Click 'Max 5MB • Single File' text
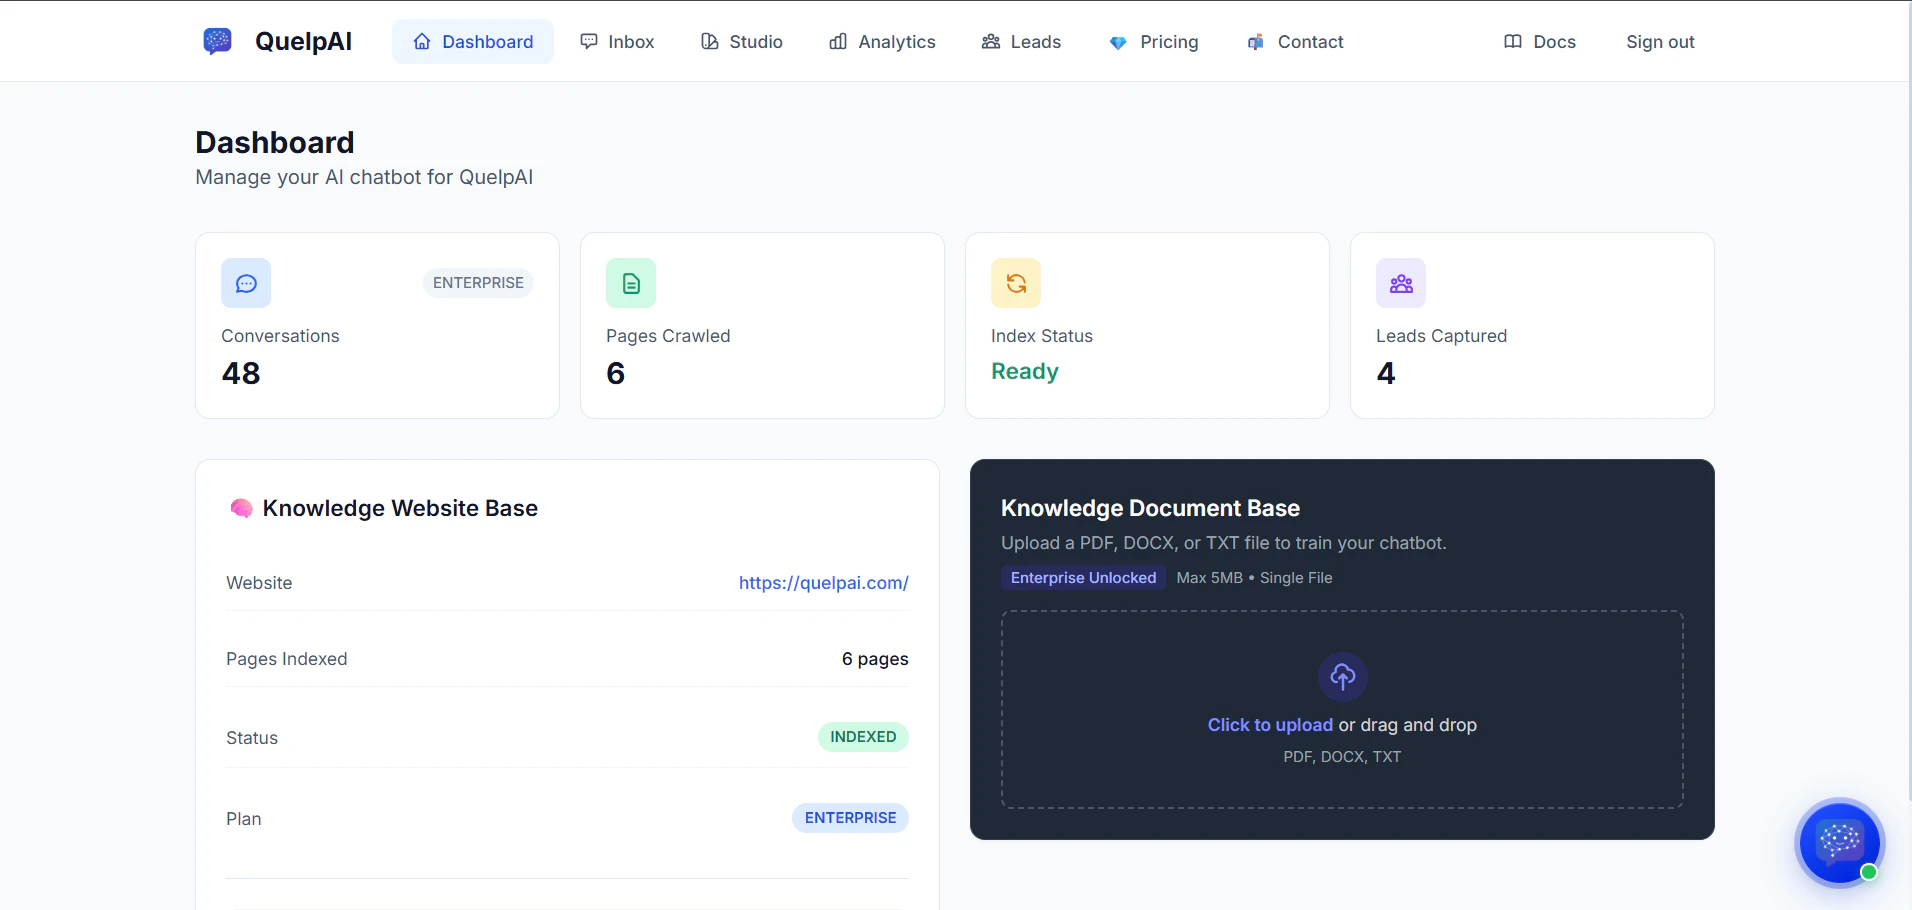Screen dimensions: 1912x910 point(1254,578)
